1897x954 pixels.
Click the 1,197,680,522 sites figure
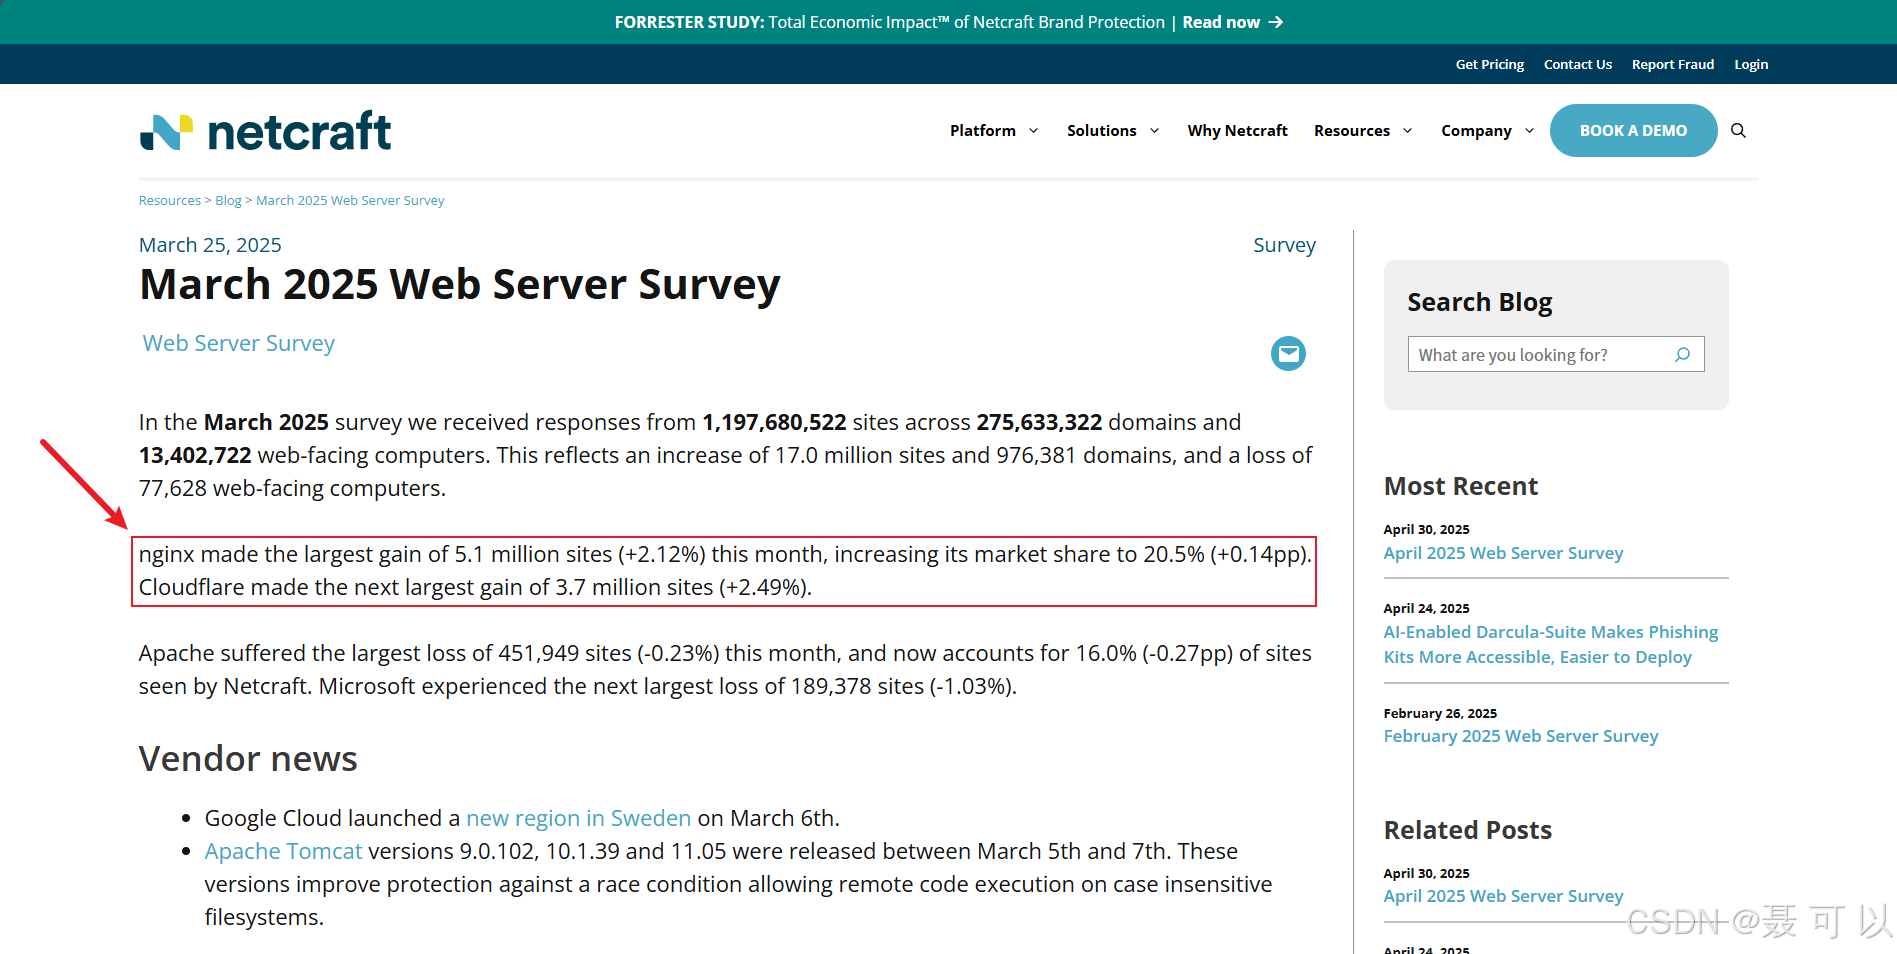click(774, 422)
